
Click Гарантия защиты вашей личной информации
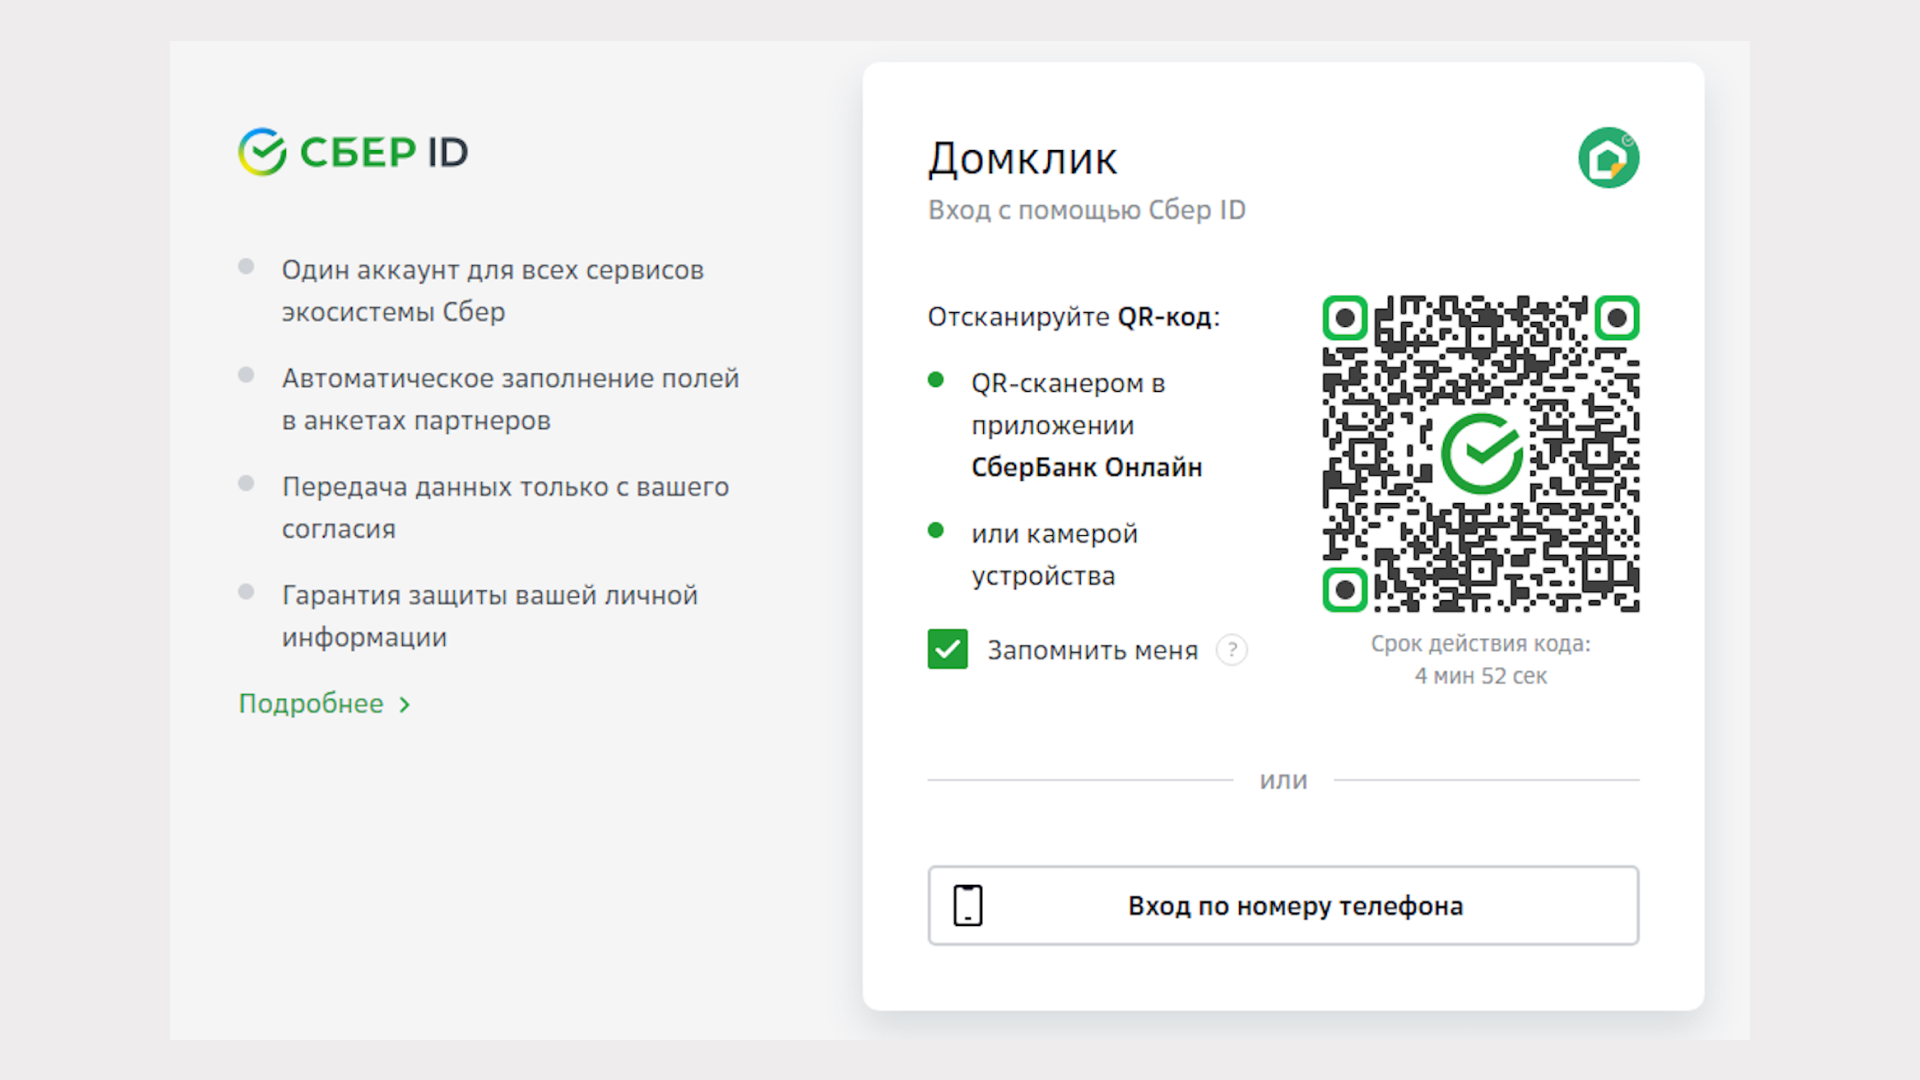point(490,616)
